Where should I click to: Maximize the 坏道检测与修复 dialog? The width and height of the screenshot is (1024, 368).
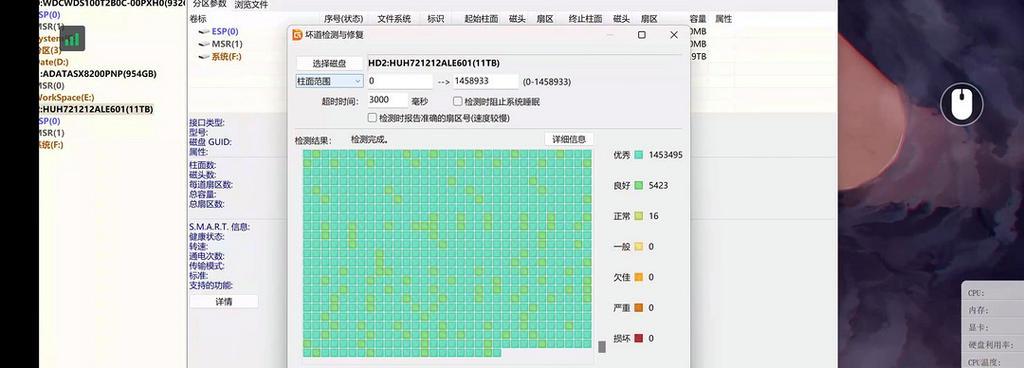(641, 35)
